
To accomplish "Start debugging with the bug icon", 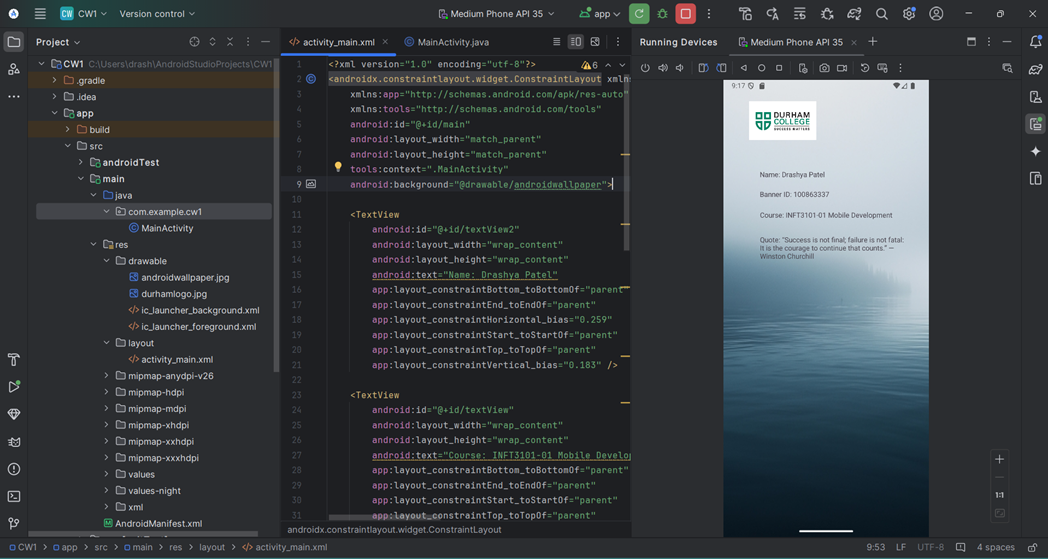I will [x=662, y=13].
